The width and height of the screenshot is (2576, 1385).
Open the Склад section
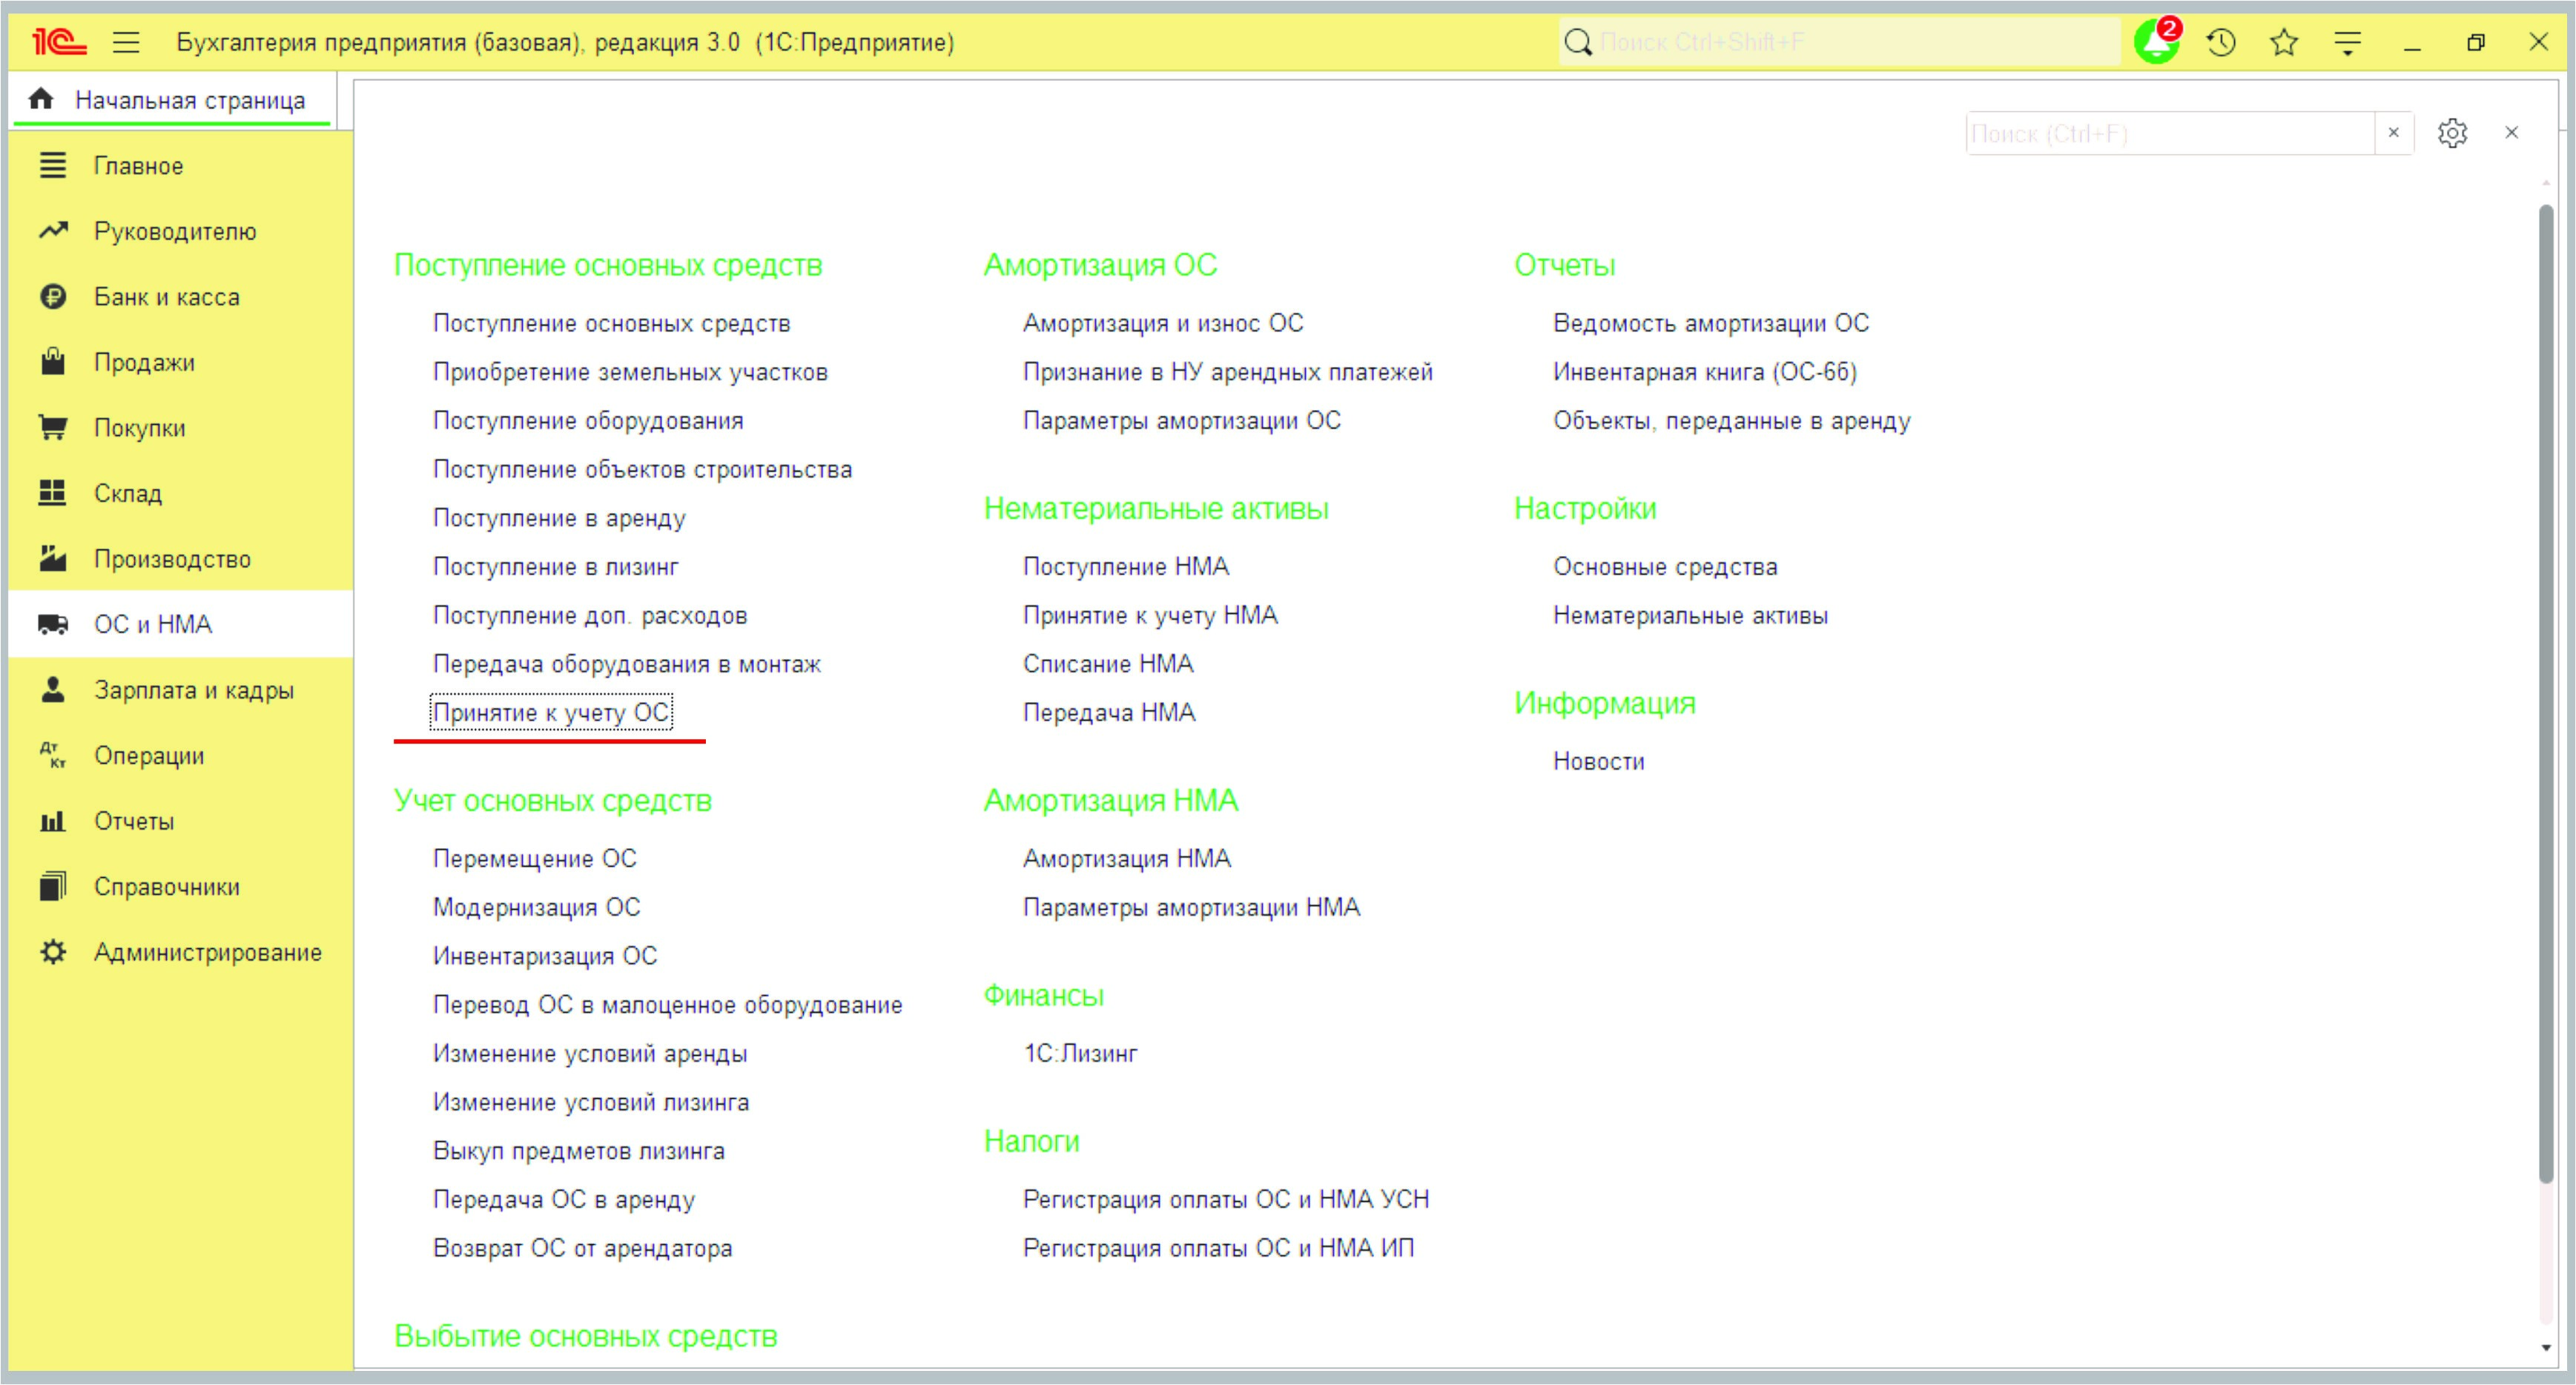tap(128, 493)
